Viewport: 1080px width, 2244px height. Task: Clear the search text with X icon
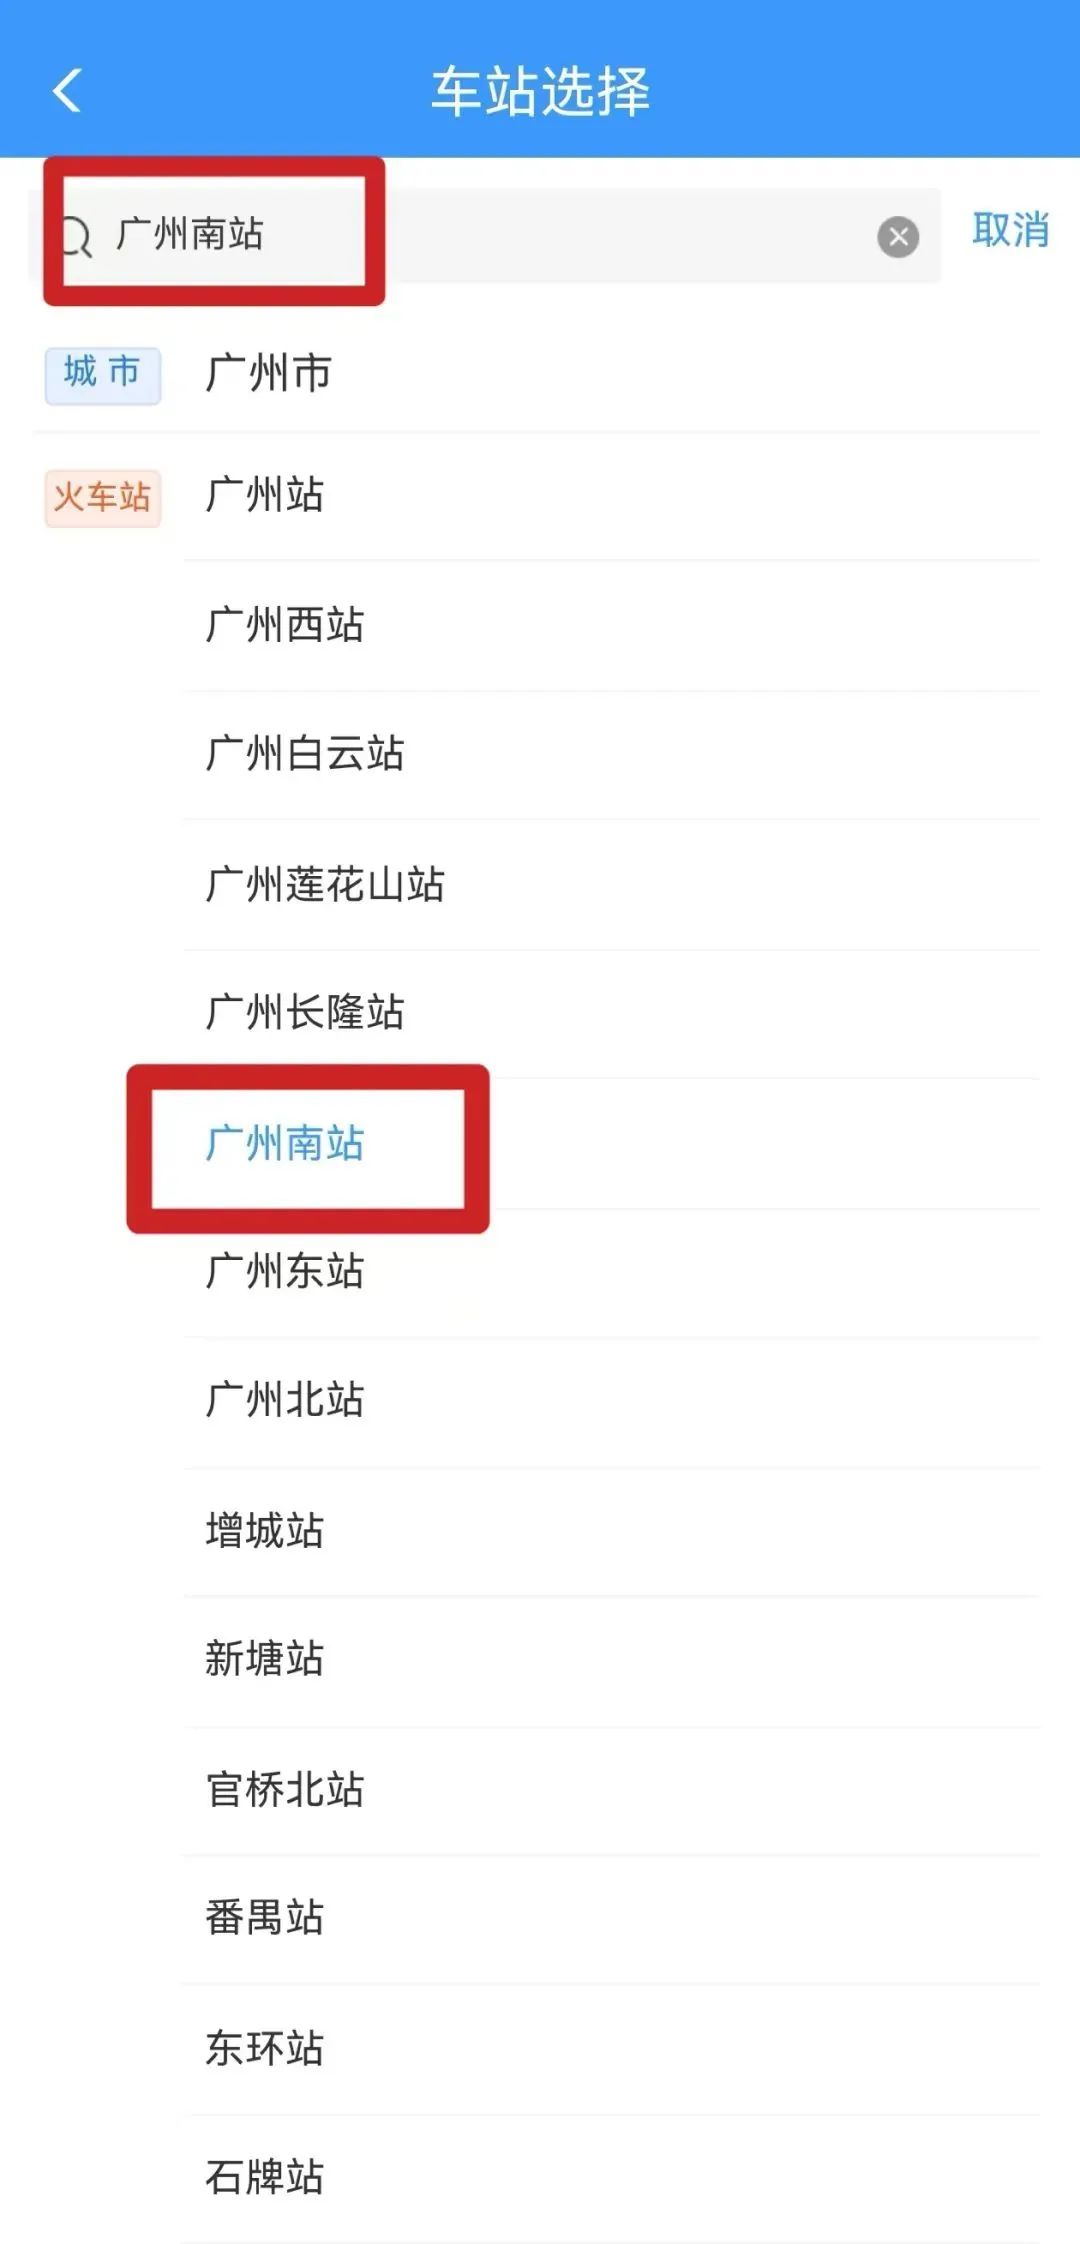coord(898,237)
